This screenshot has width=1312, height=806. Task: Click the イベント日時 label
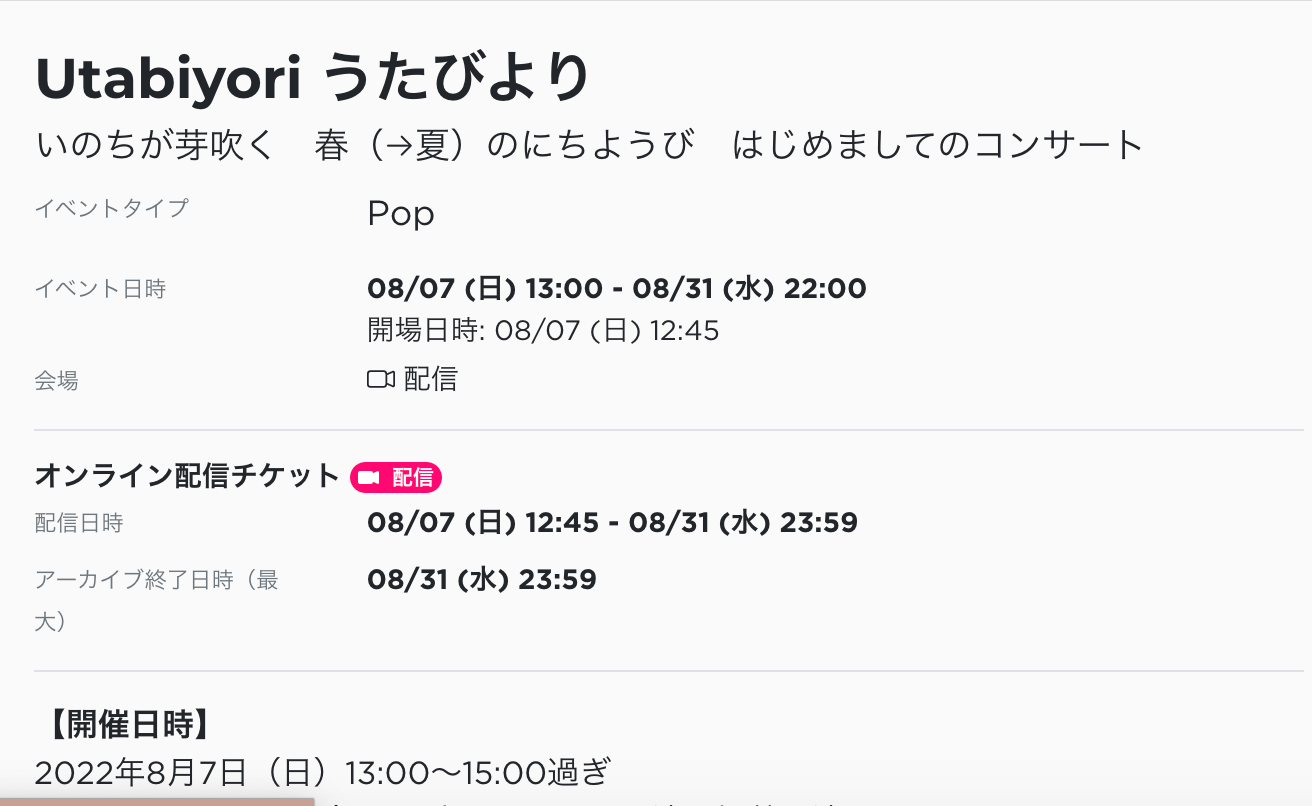pos(100,289)
